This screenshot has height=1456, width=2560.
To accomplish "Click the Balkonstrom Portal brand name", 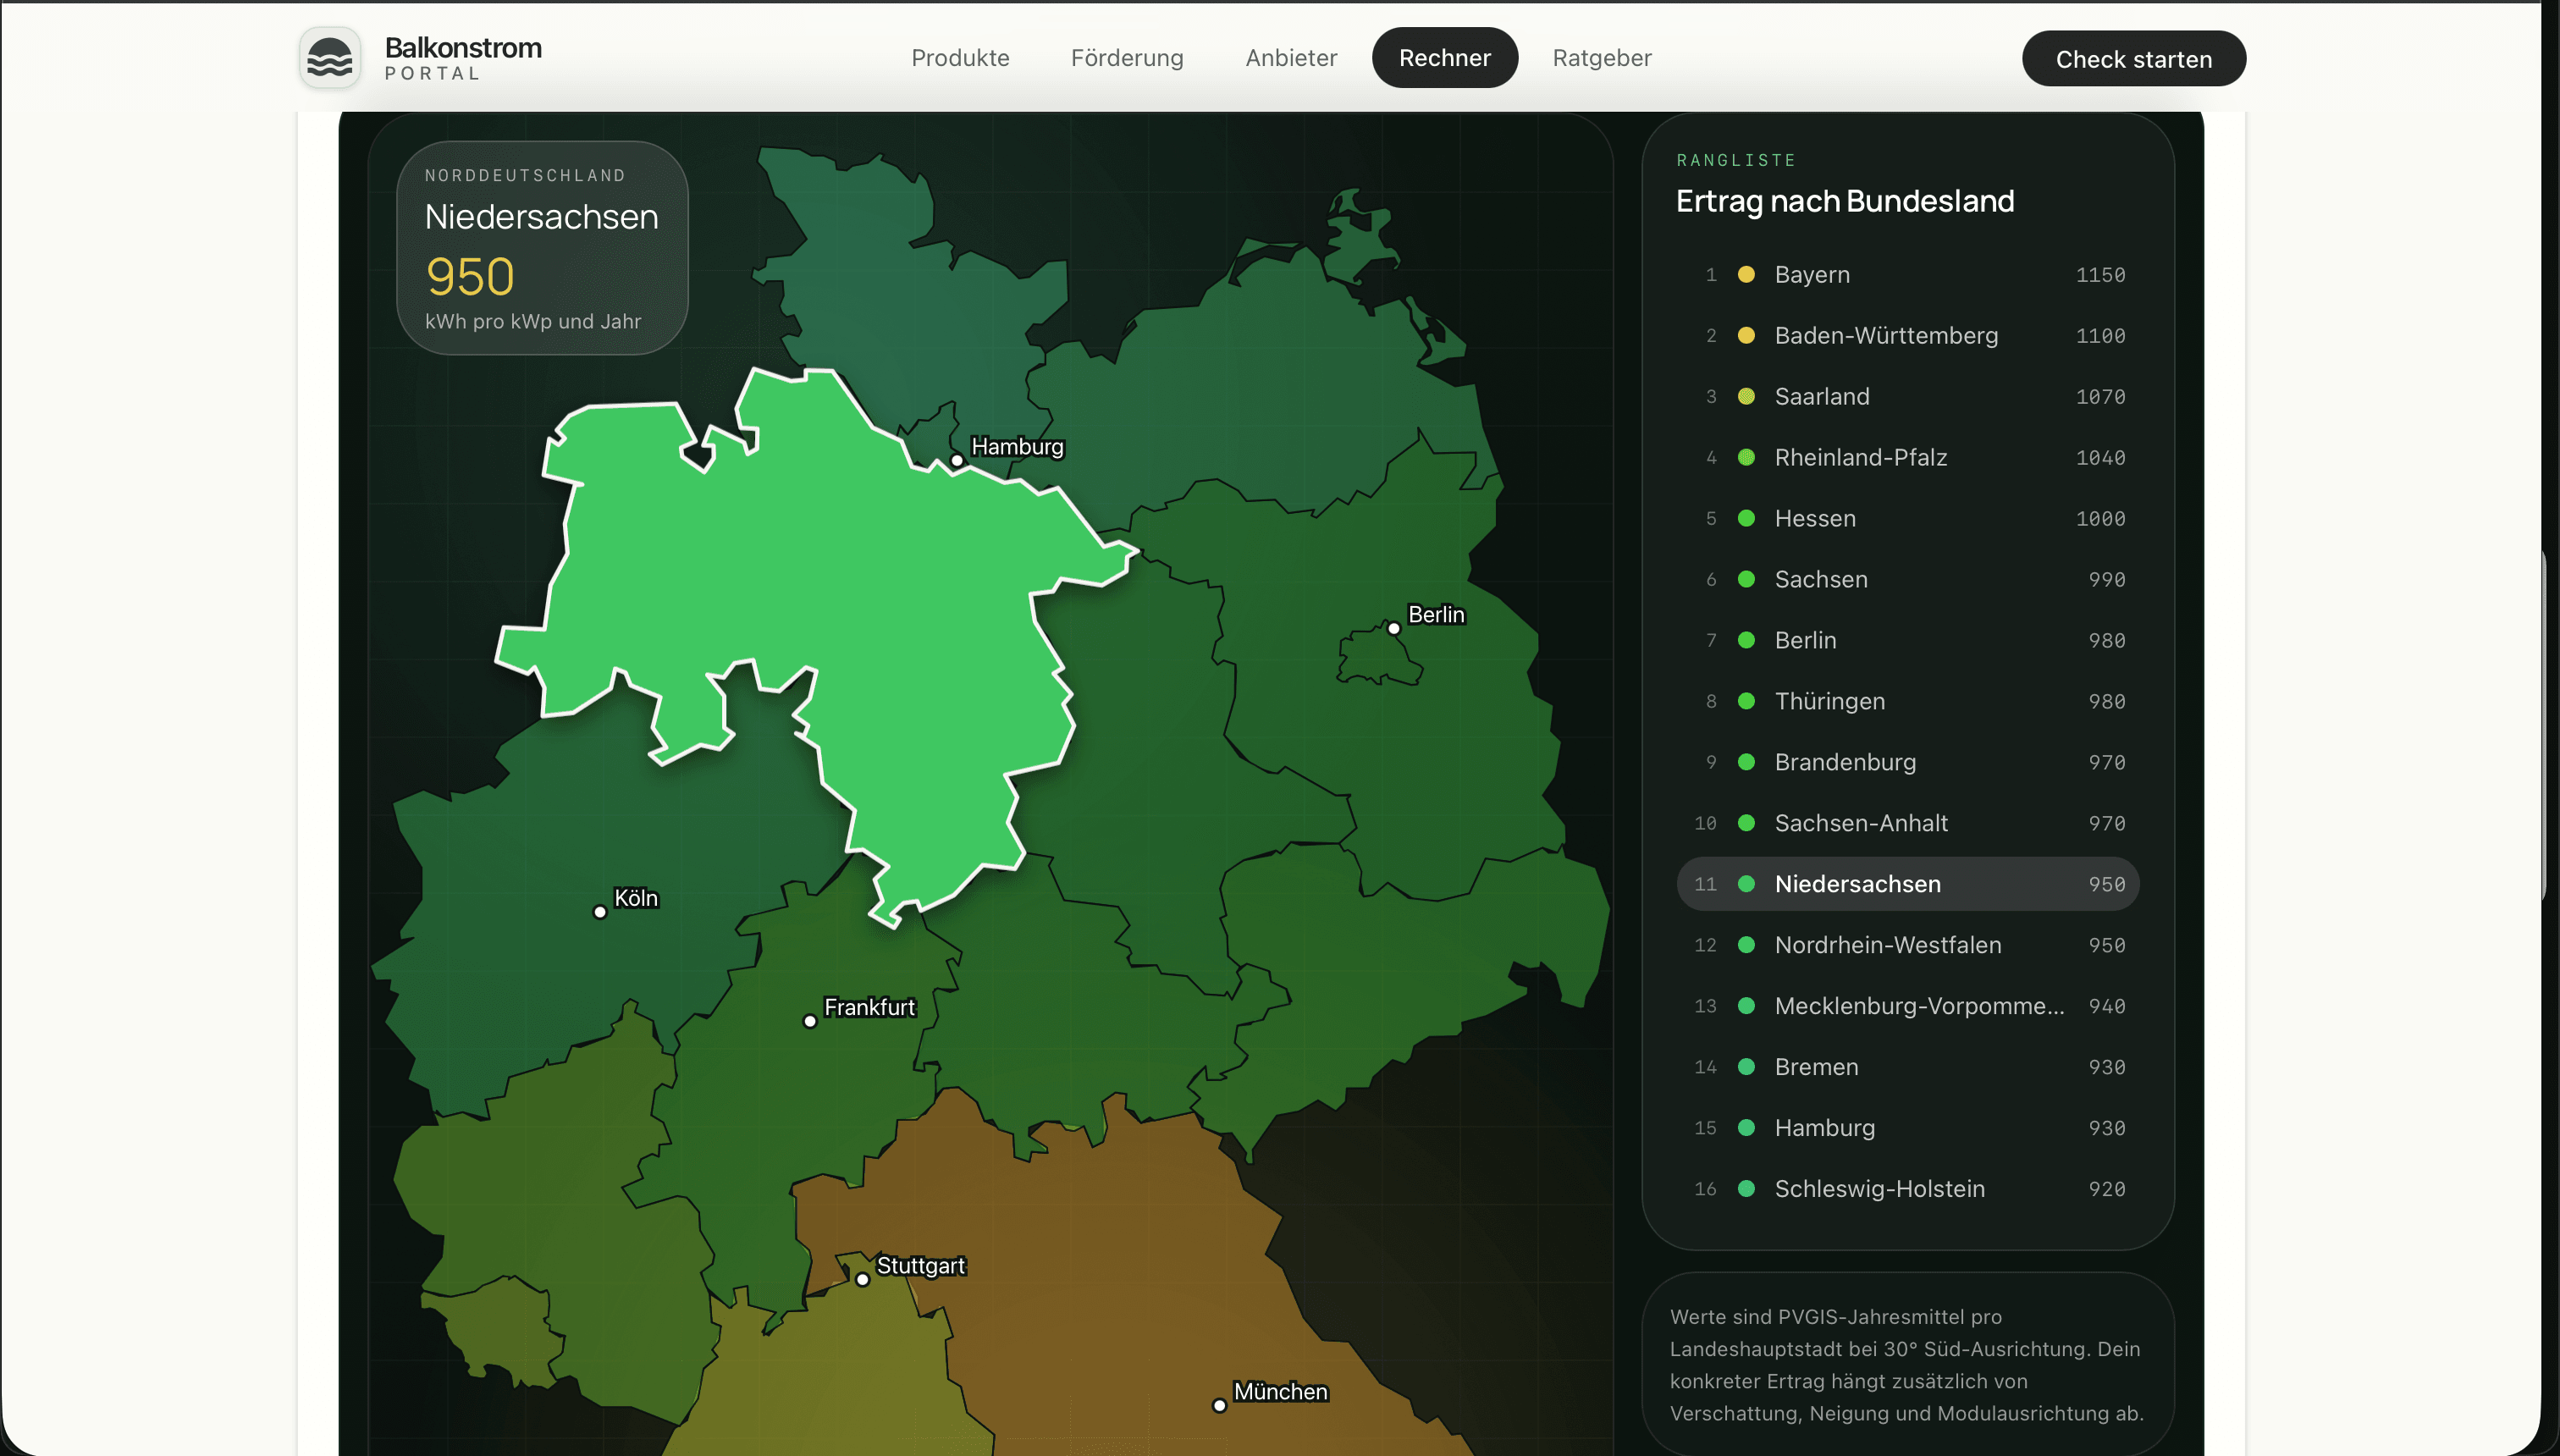I will [463, 58].
